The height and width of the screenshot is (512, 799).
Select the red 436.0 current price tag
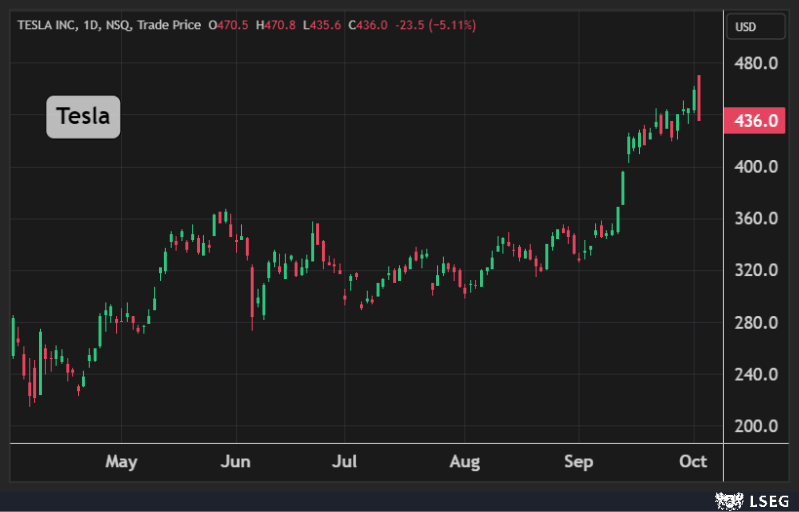756,121
